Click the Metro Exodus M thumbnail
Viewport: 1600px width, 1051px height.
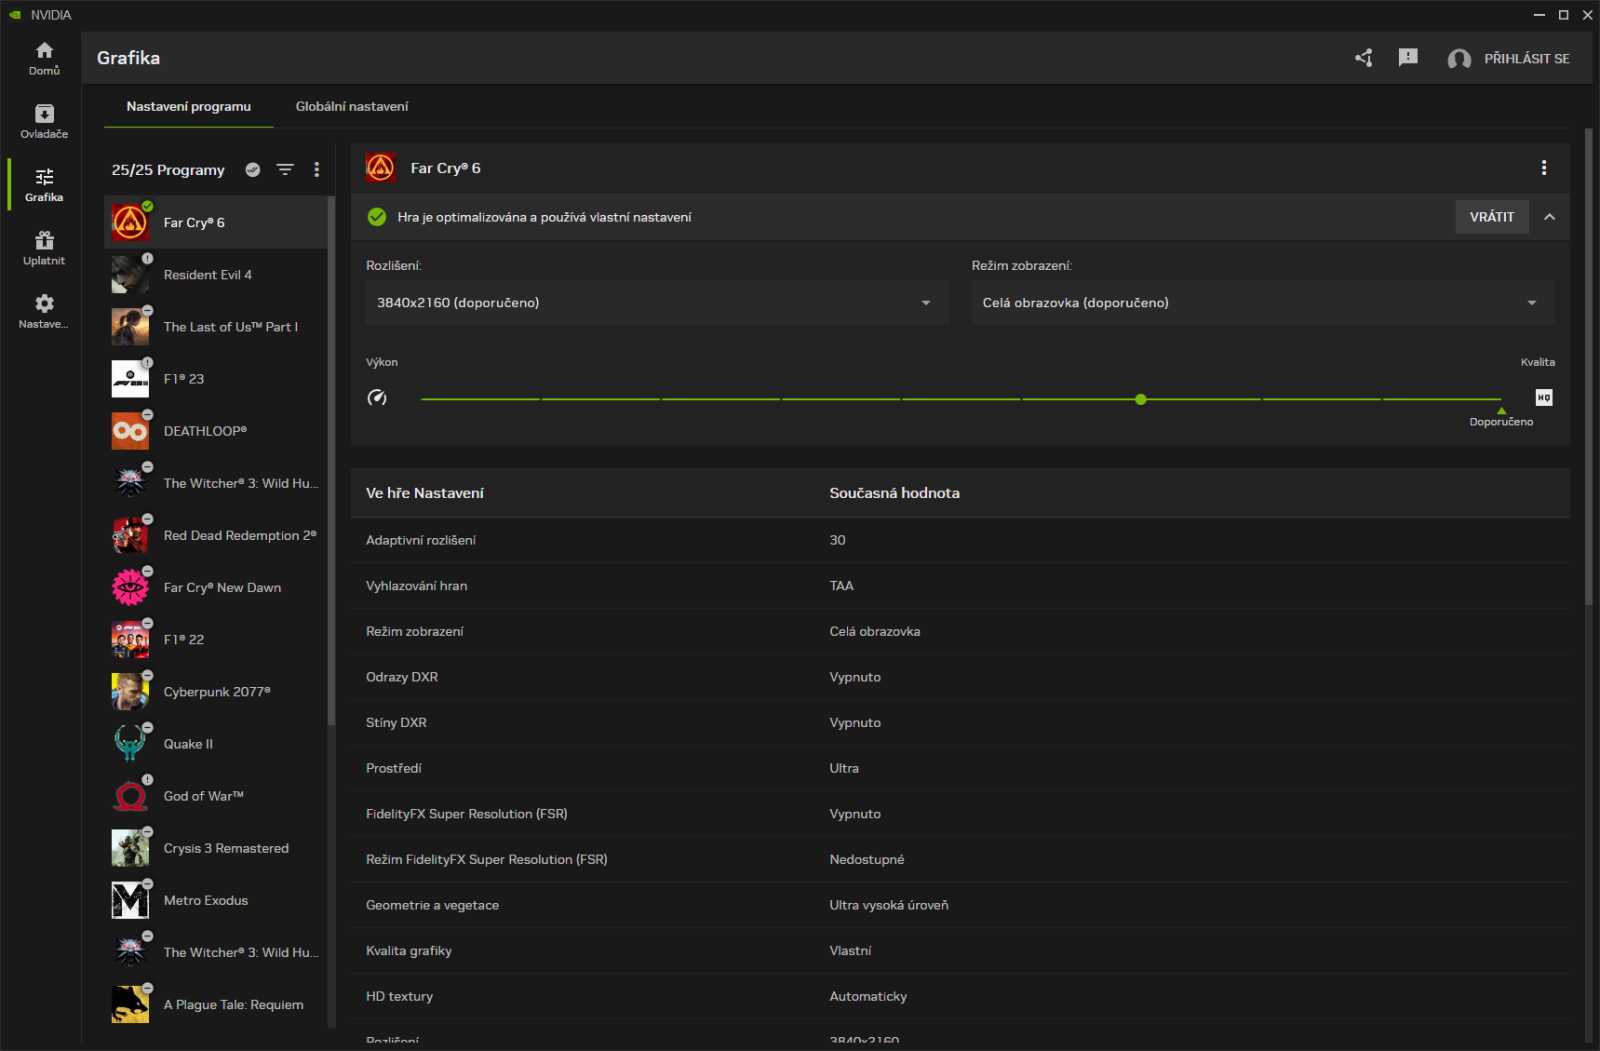[130, 901]
